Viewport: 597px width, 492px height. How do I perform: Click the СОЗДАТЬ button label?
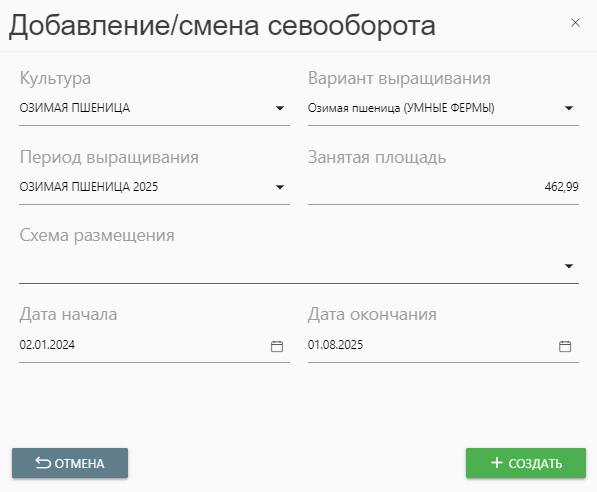535,464
